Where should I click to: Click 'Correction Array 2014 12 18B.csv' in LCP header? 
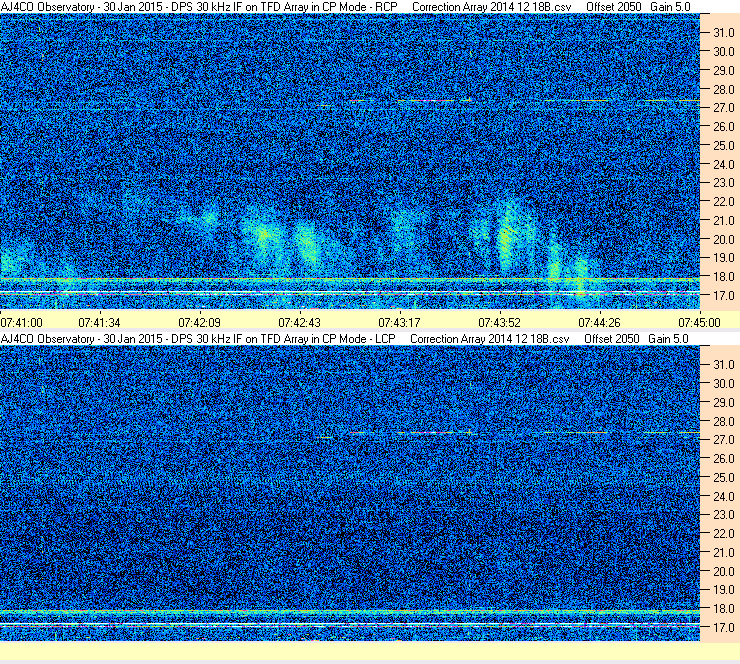(x=490, y=339)
